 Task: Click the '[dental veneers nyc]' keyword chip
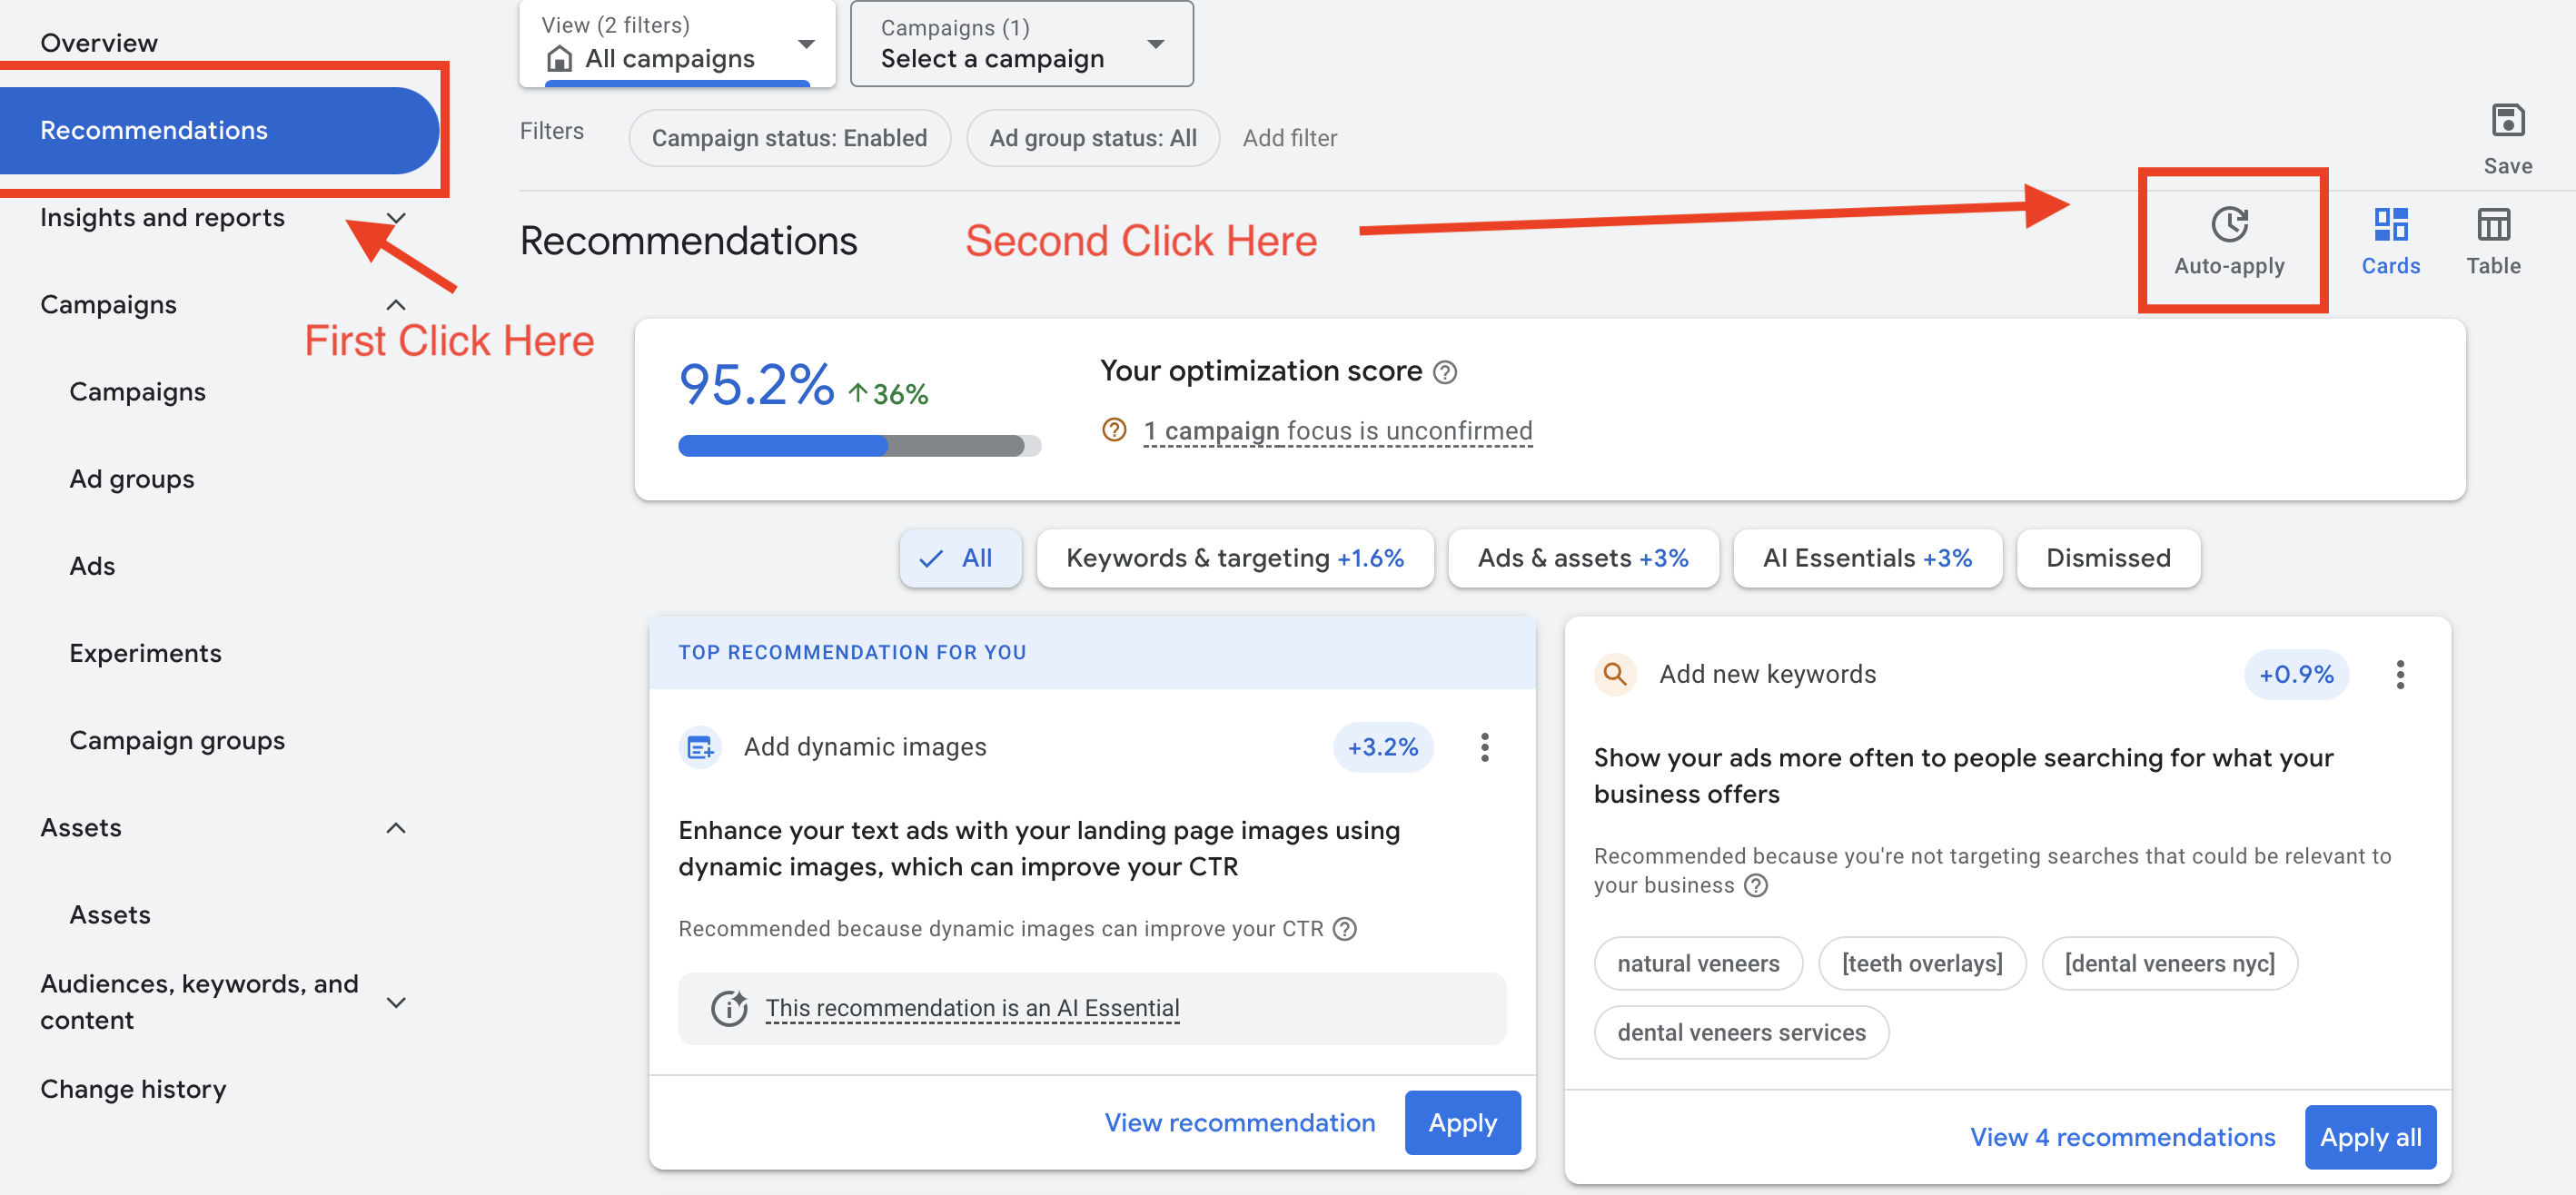(x=2169, y=964)
